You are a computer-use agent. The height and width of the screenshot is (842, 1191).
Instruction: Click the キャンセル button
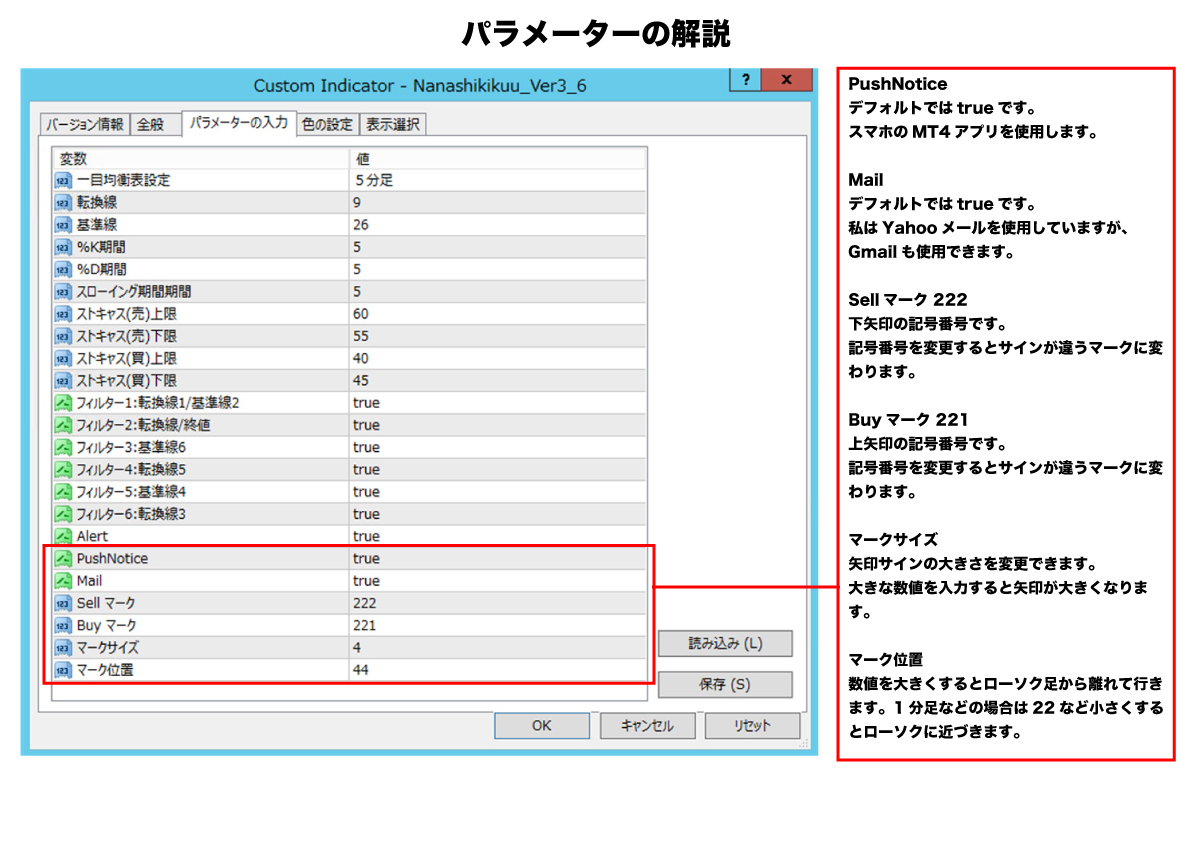pyautogui.click(x=647, y=726)
